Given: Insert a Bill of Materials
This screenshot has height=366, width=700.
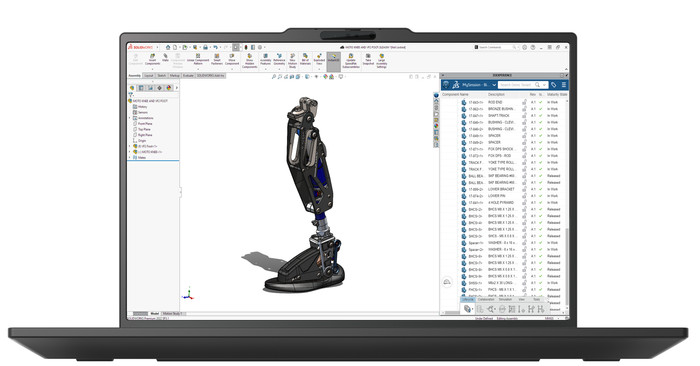Looking at the screenshot, I should (305, 59).
